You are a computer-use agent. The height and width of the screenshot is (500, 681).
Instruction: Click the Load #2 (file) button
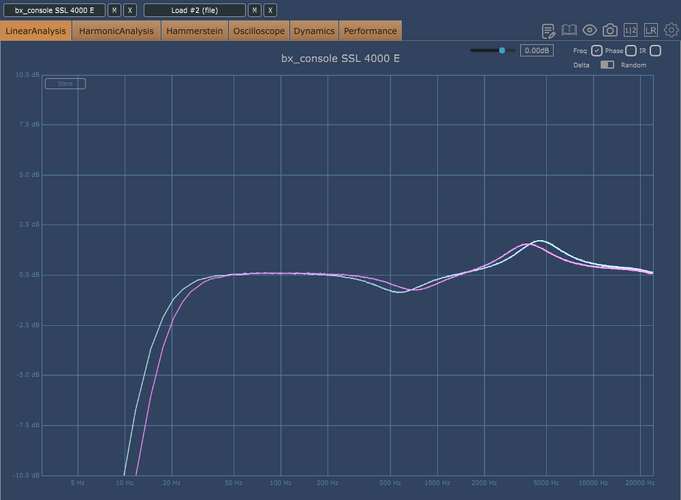click(x=195, y=10)
